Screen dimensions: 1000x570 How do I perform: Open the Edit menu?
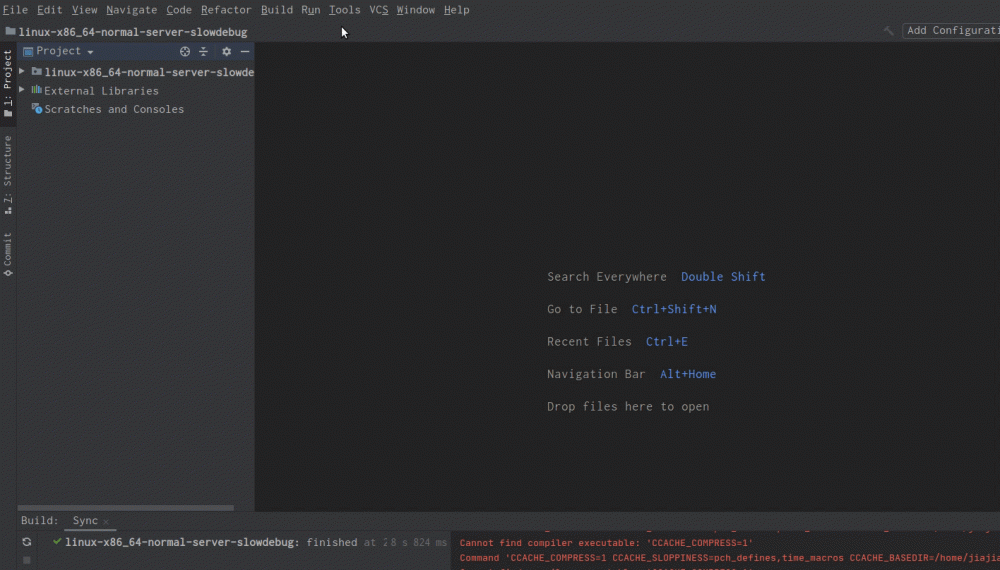point(49,10)
